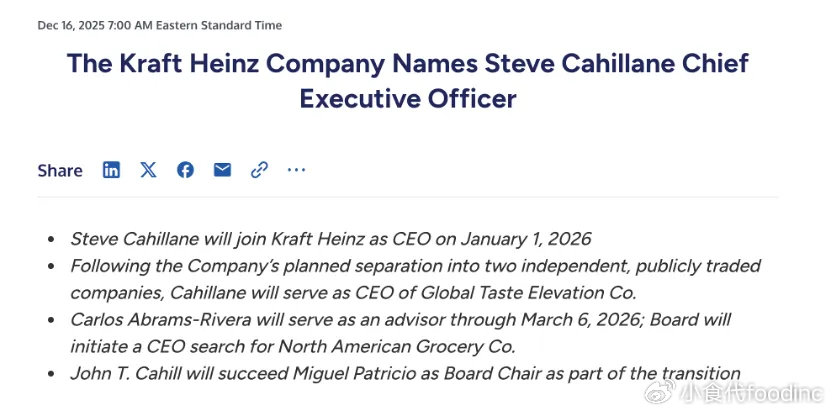The width and height of the screenshot is (832, 412).
Task: Share the article by email
Action: (222, 170)
